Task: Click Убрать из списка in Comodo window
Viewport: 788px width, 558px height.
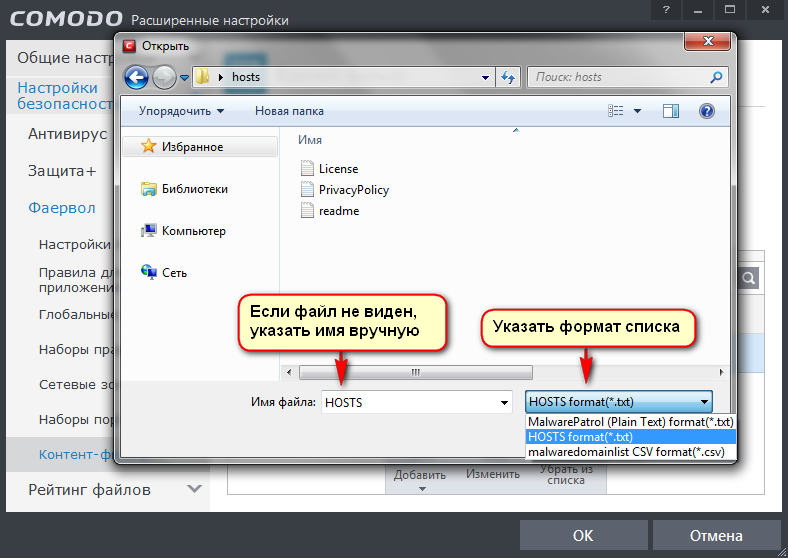Action: click(566, 475)
